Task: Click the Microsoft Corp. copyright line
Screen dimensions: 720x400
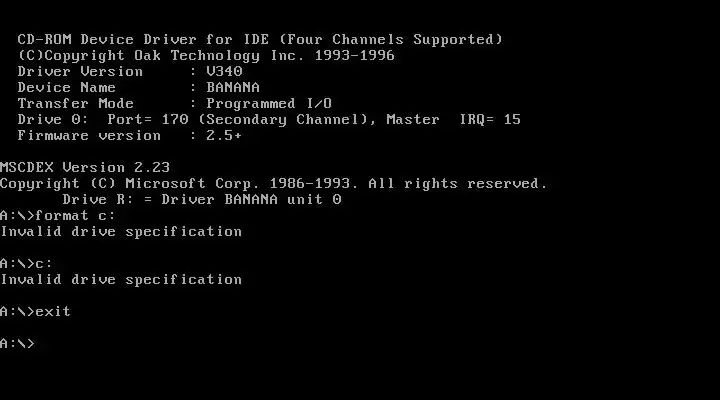Action: click(274, 184)
